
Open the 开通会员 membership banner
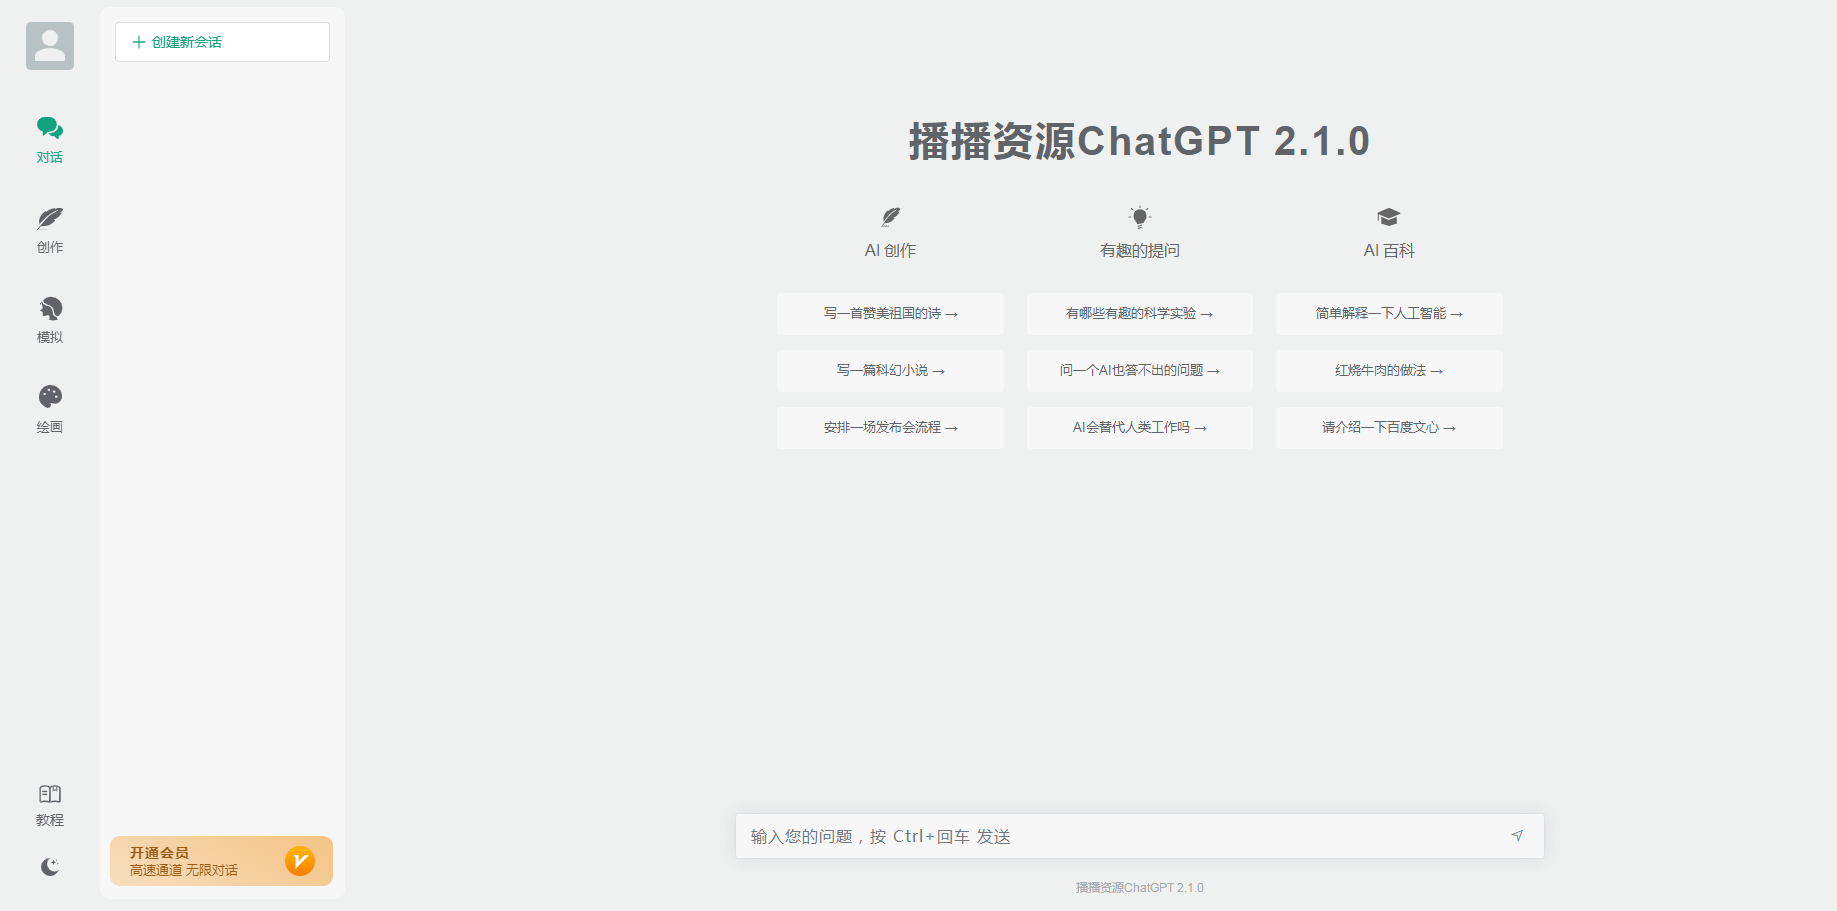click(x=221, y=861)
